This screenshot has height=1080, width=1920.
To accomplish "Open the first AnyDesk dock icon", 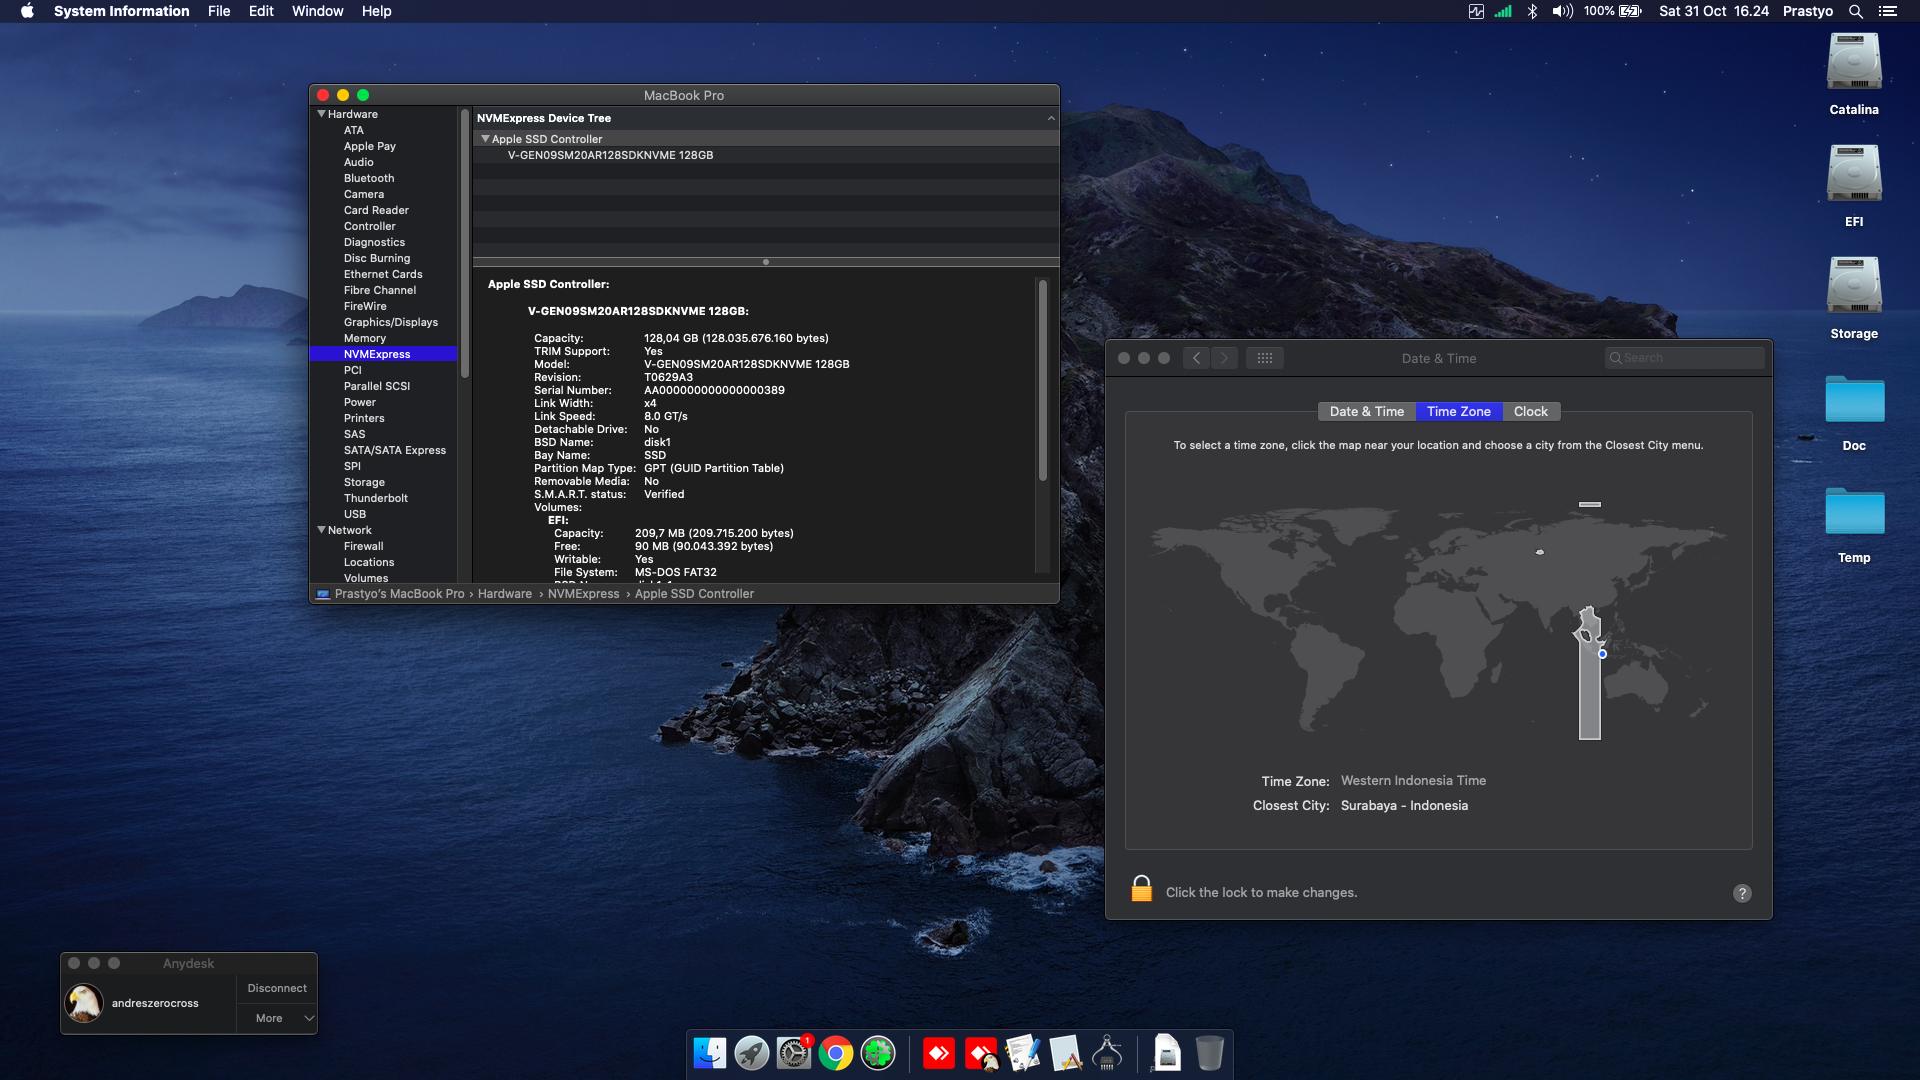I will tap(938, 1053).
